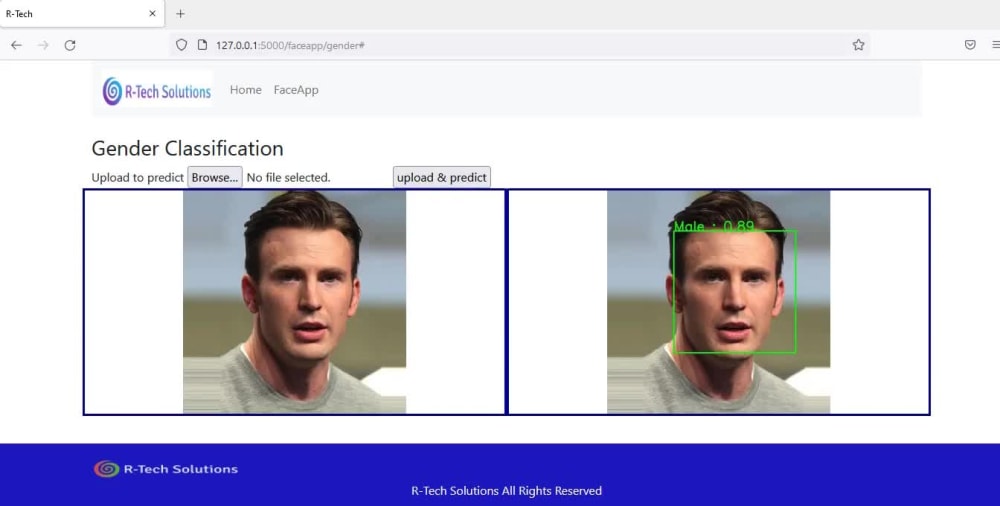Click the Browse... file button
Screen dimensions: 1000x506
click(x=215, y=177)
